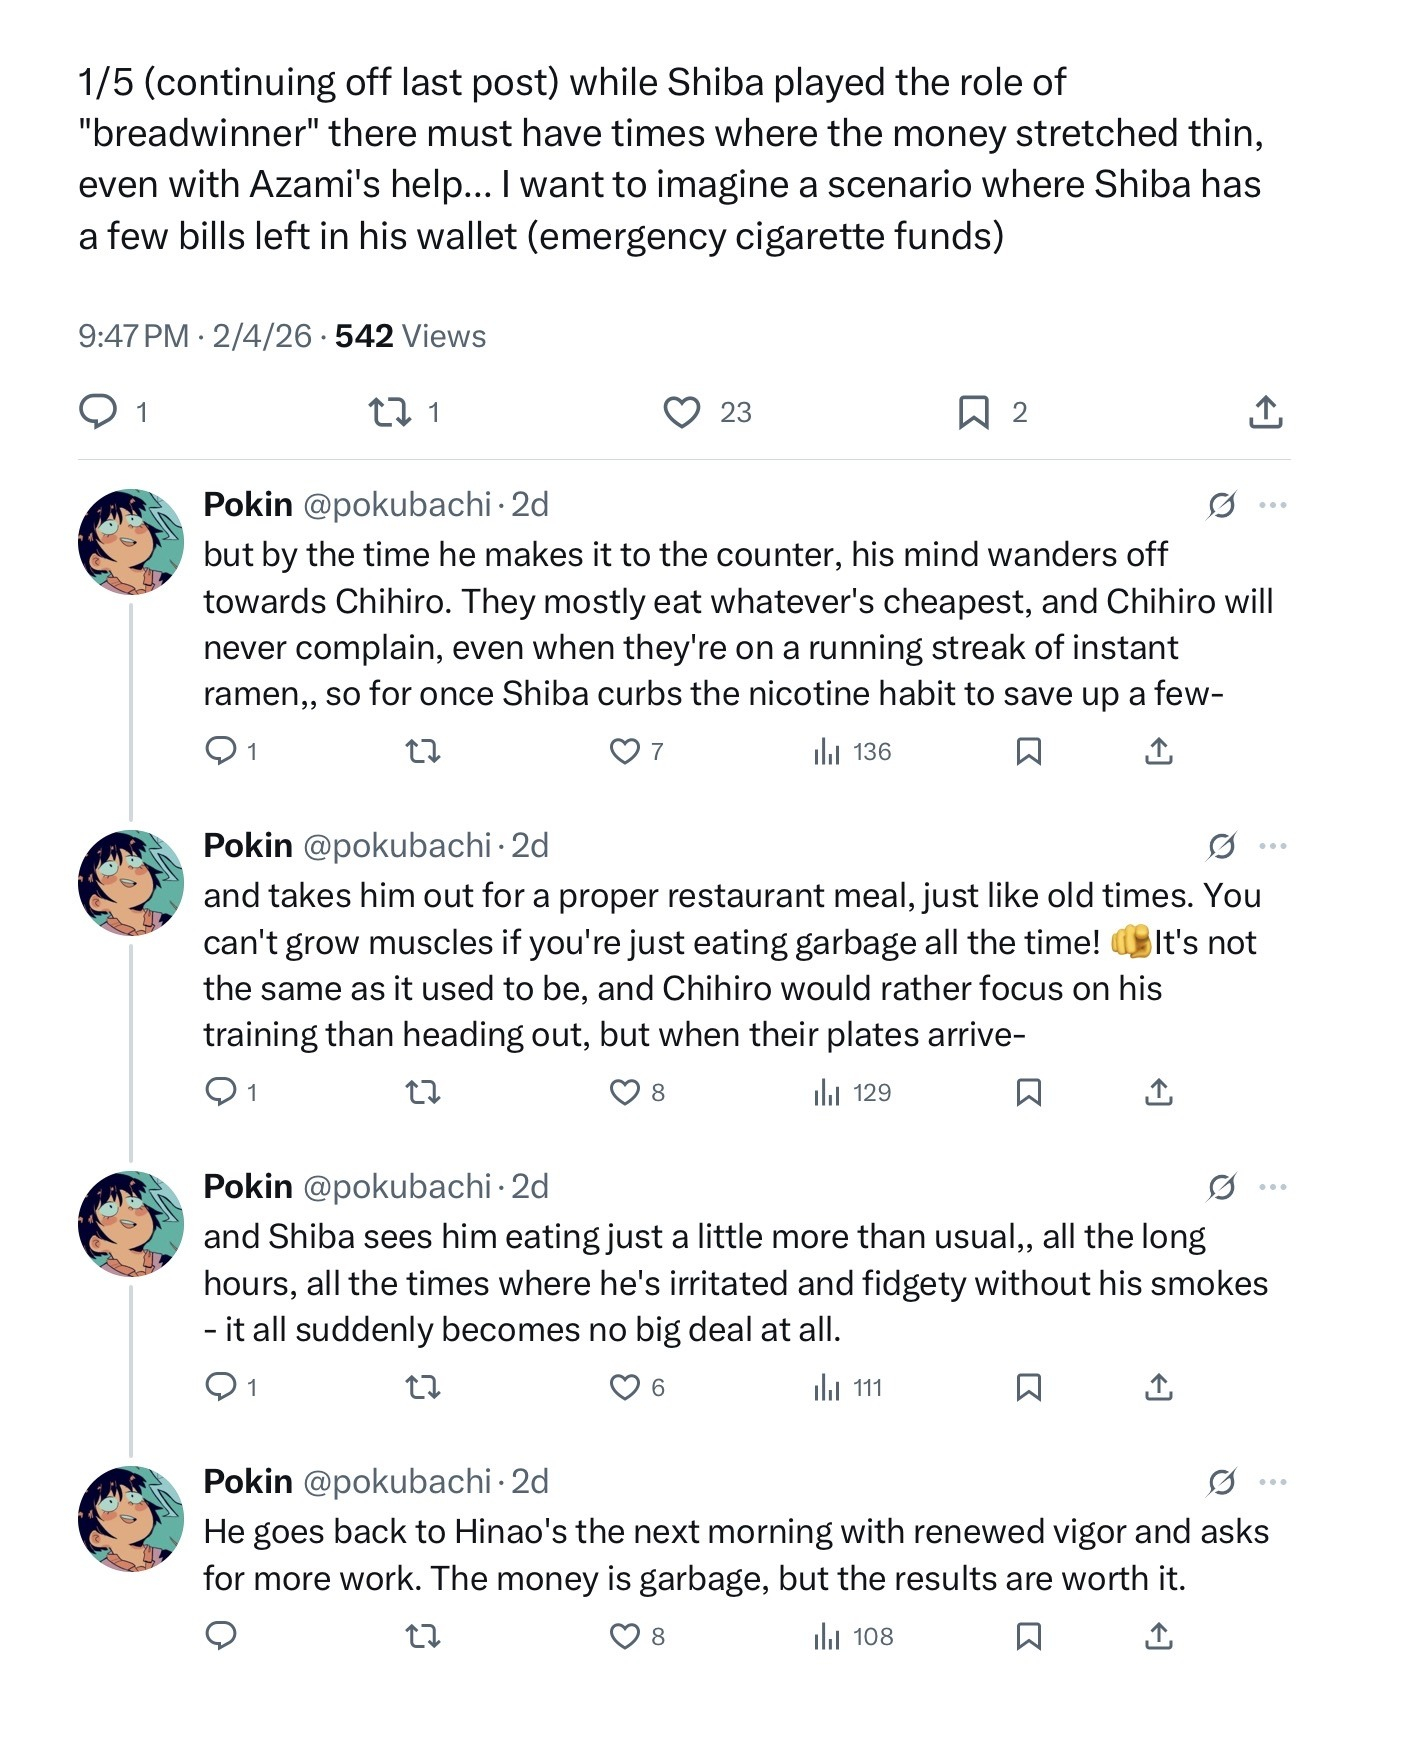Bookmark the main post with 2 bookmarks
The width and height of the screenshot is (1408, 1760).
coord(973,412)
